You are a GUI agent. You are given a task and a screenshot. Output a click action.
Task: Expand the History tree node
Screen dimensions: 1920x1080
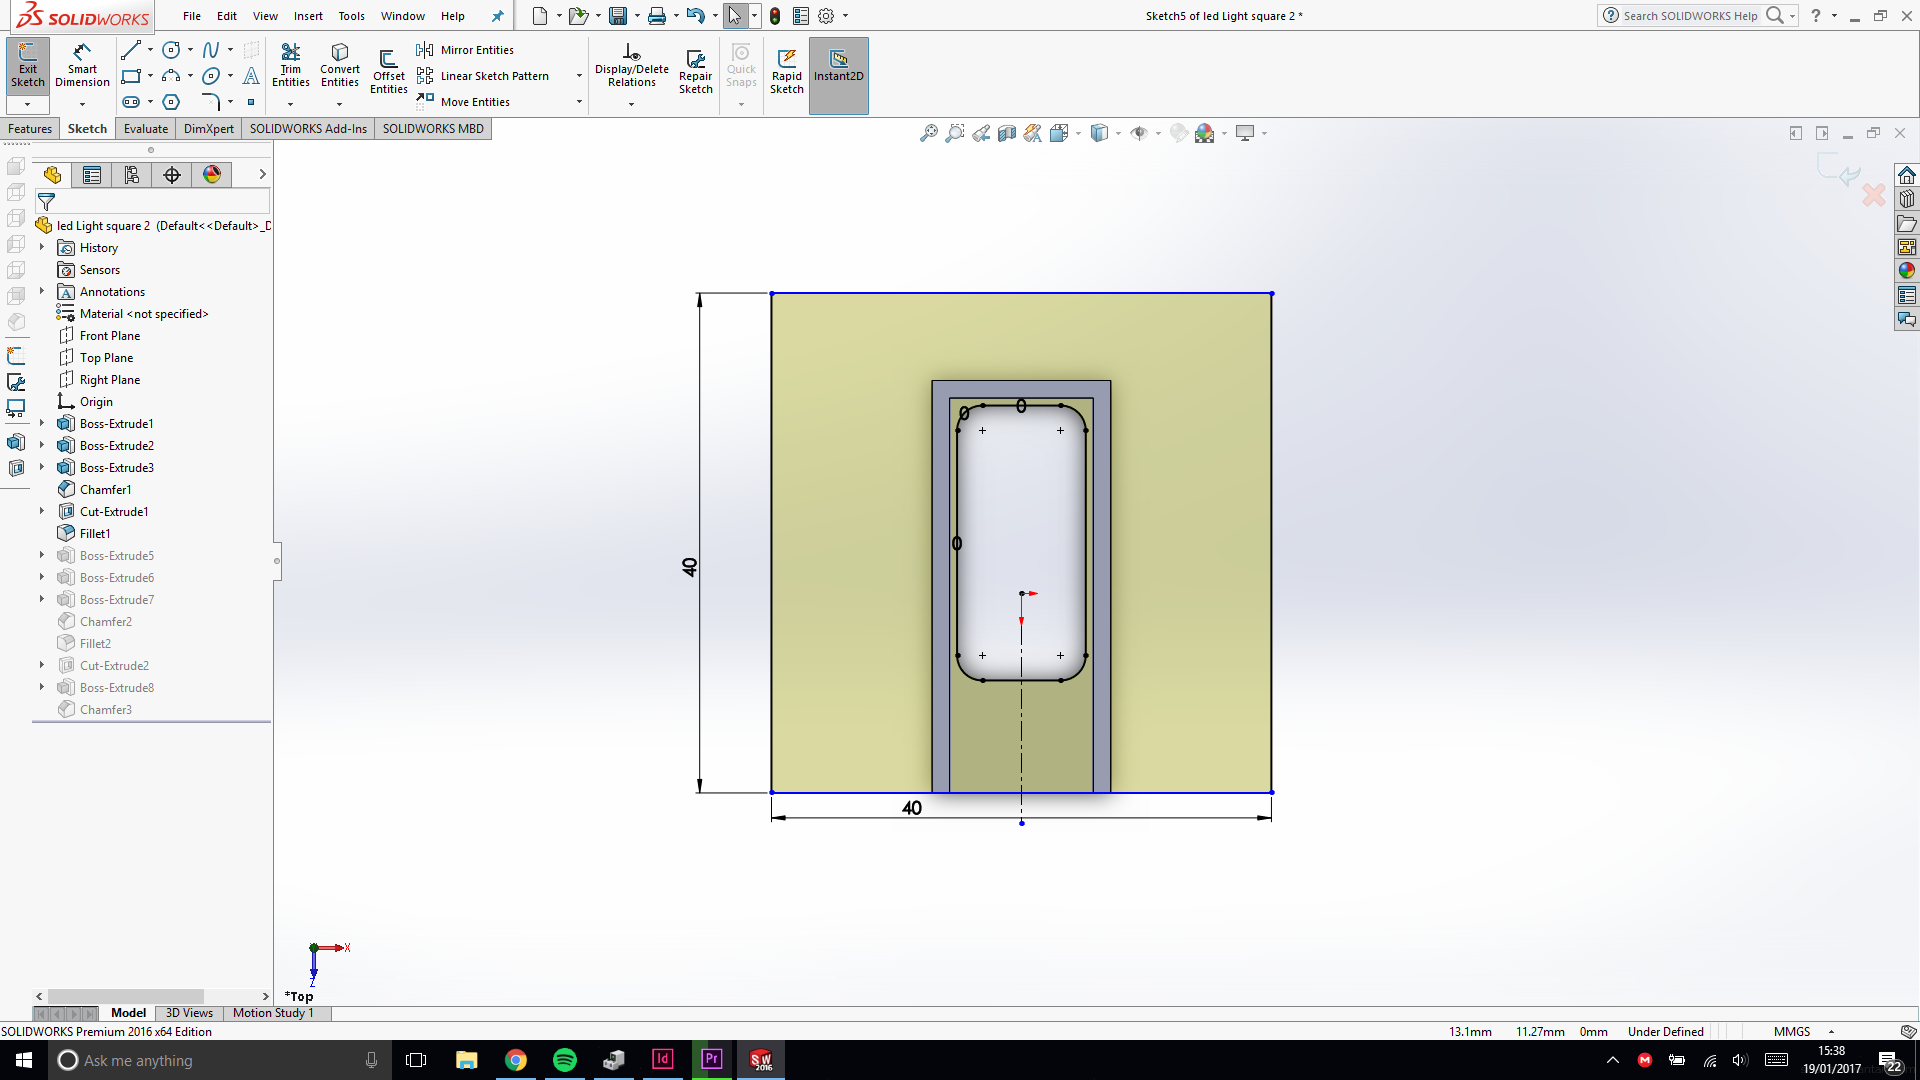tap(42, 247)
